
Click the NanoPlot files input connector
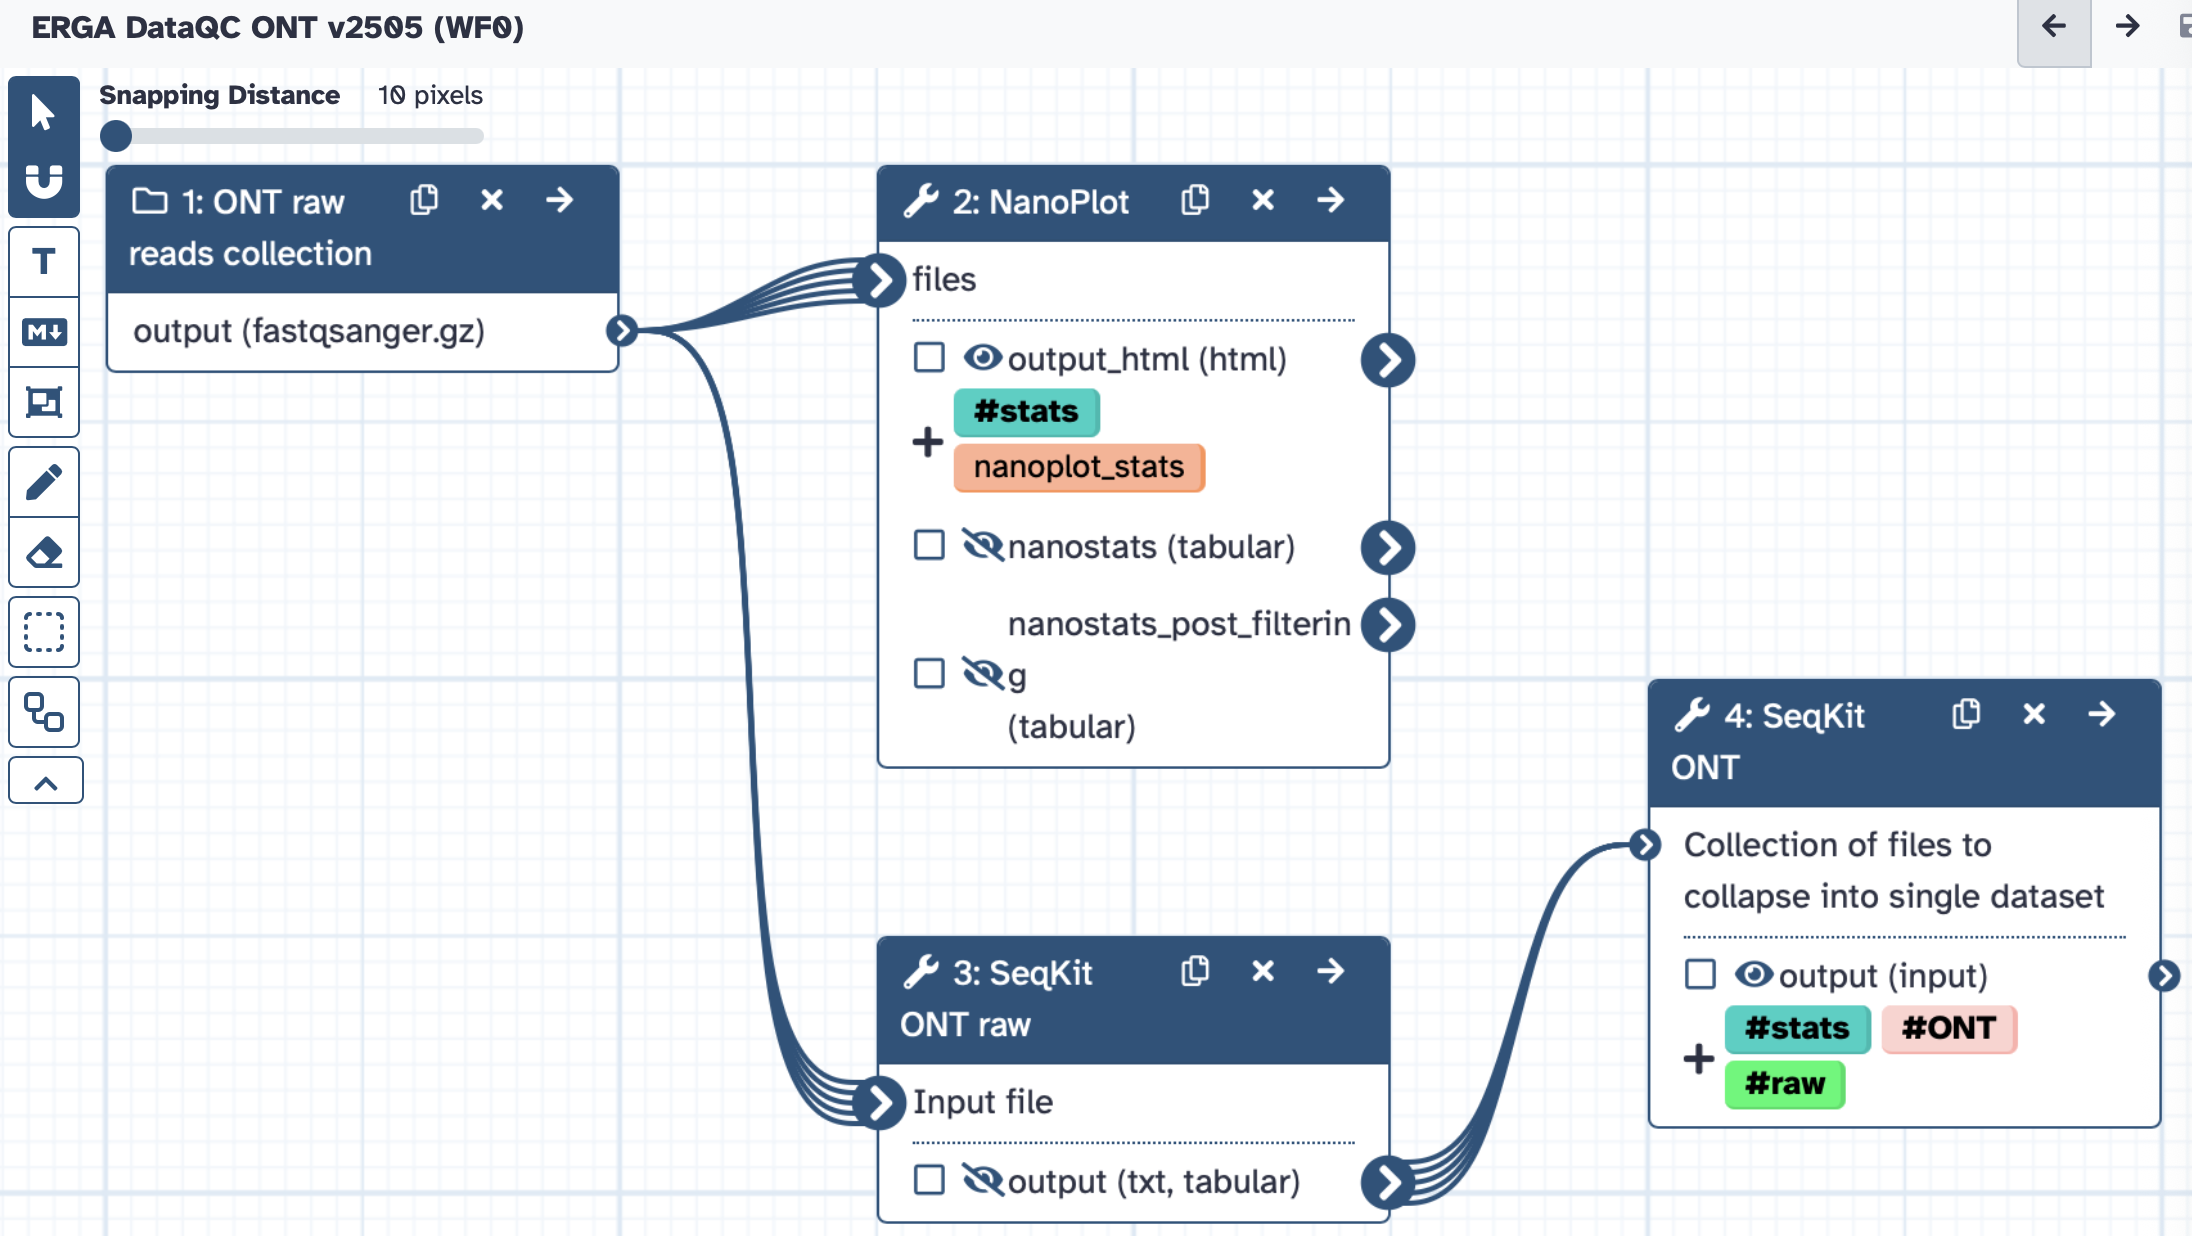pos(880,280)
